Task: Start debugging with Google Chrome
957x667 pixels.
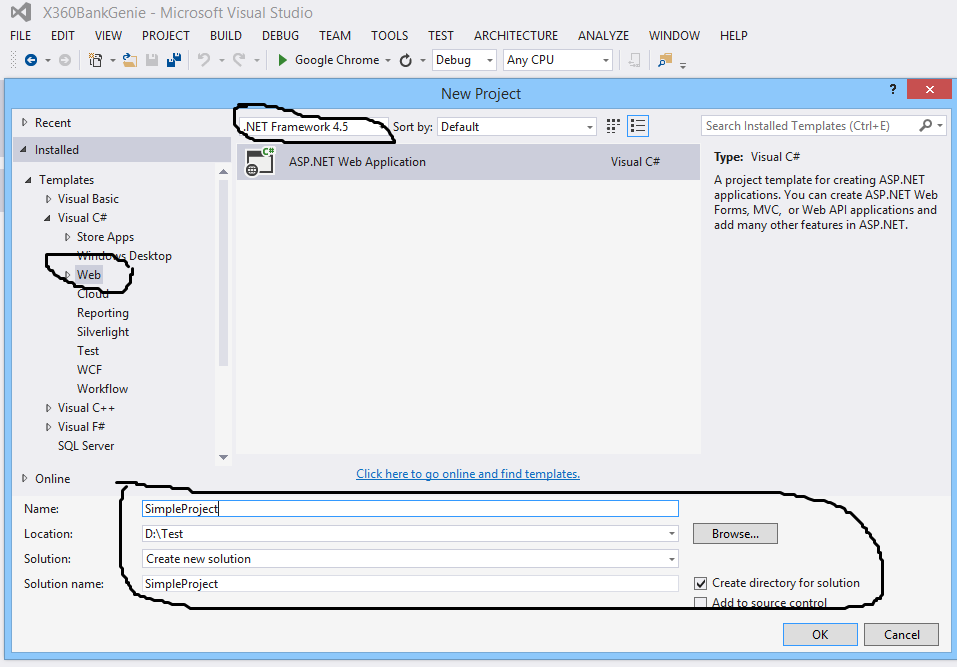Action: (283, 60)
